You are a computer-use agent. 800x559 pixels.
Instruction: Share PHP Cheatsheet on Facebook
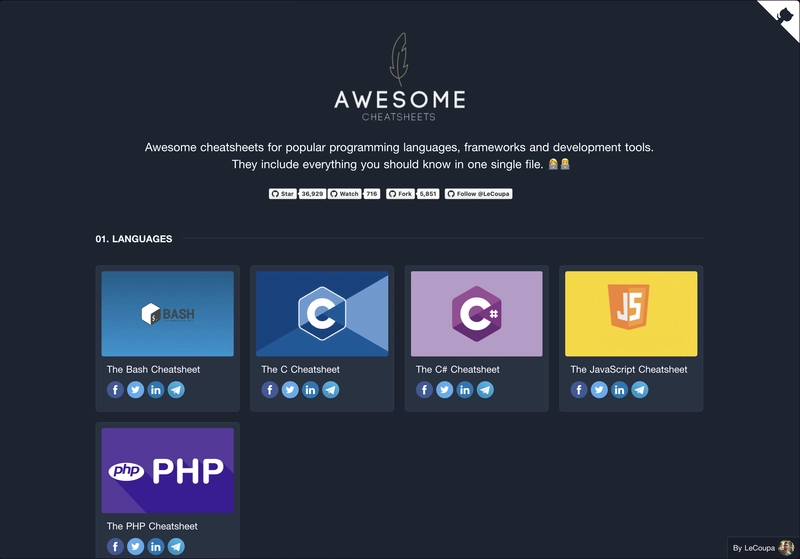115,546
